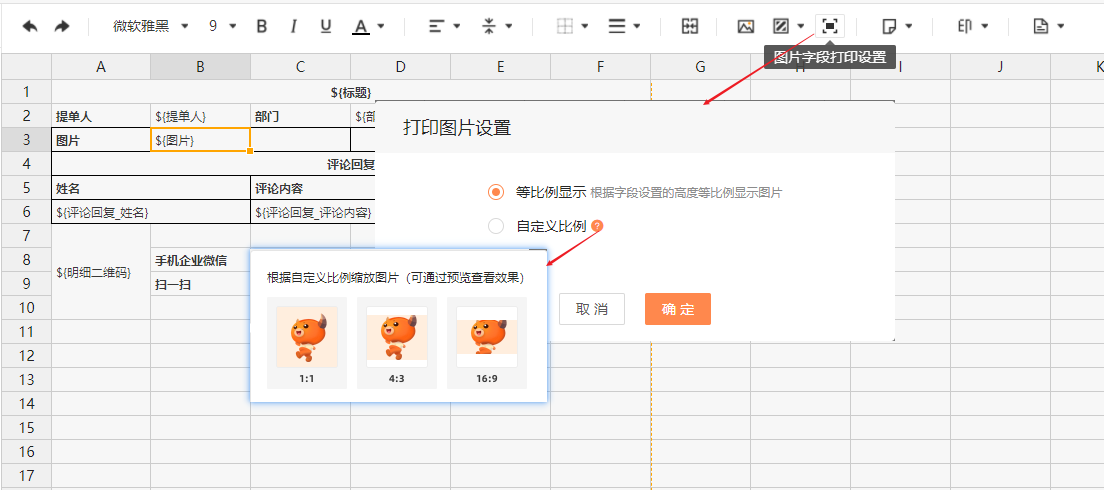Click the insert image icon
This screenshot has width=1104, height=490.
point(745,26)
